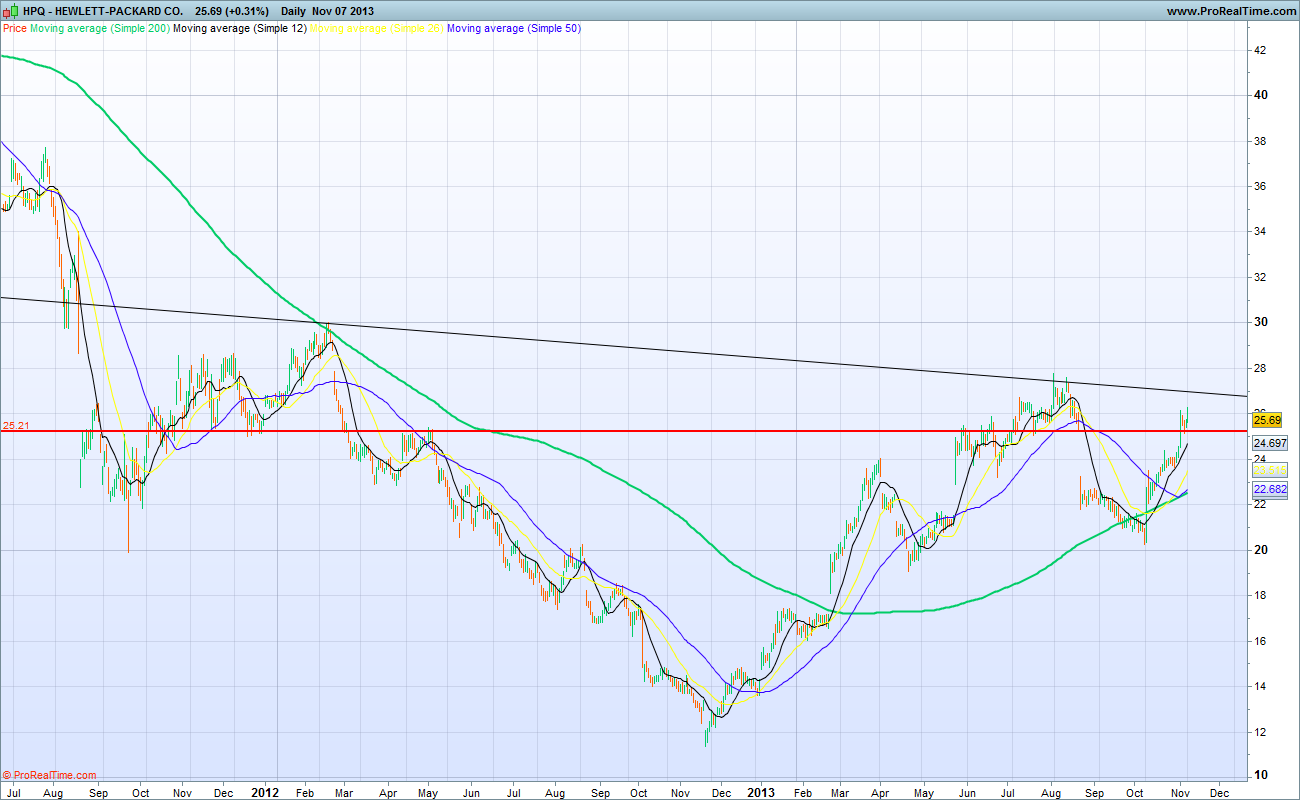Image resolution: width=1300 pixels, height=800 pixels.
Task: Select Moving average (Simple 26) legend
Action: click(377, 28)
